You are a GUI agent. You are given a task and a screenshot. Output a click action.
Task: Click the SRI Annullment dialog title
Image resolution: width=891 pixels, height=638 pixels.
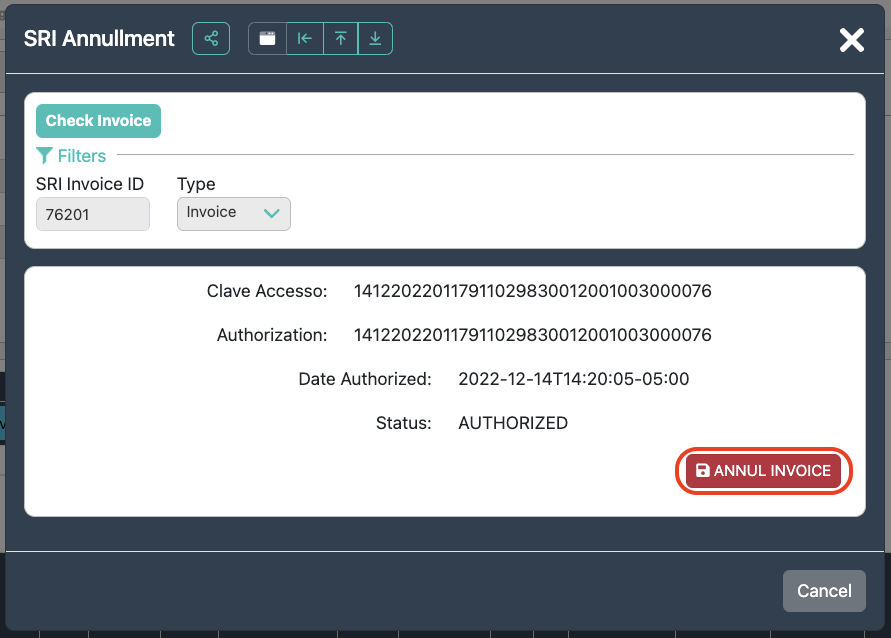point(99,39)
